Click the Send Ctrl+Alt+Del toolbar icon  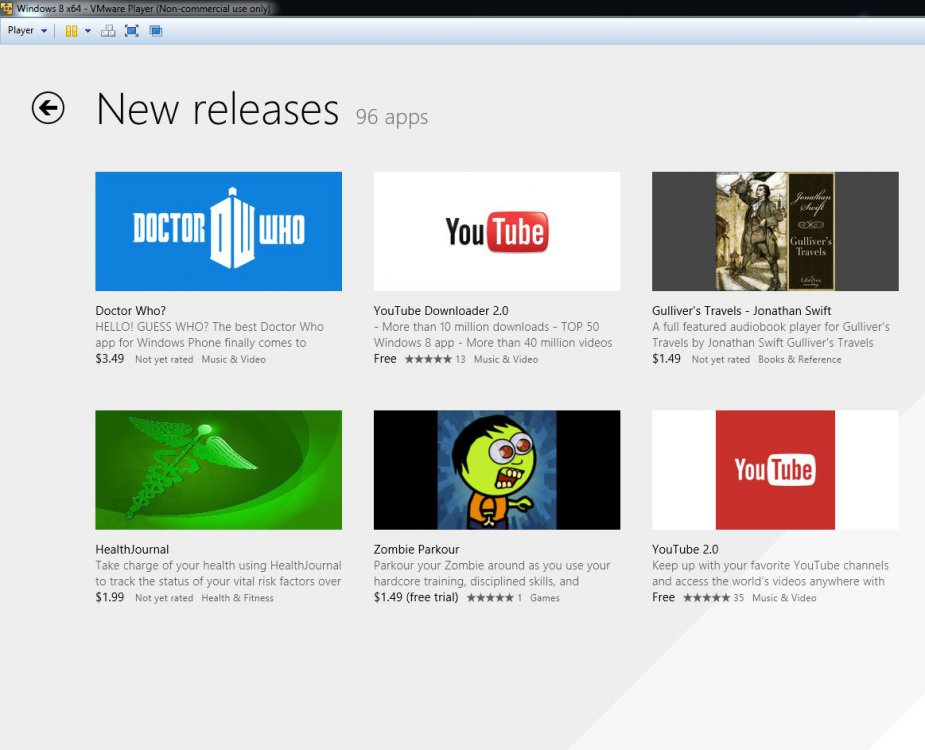[107, 30]
